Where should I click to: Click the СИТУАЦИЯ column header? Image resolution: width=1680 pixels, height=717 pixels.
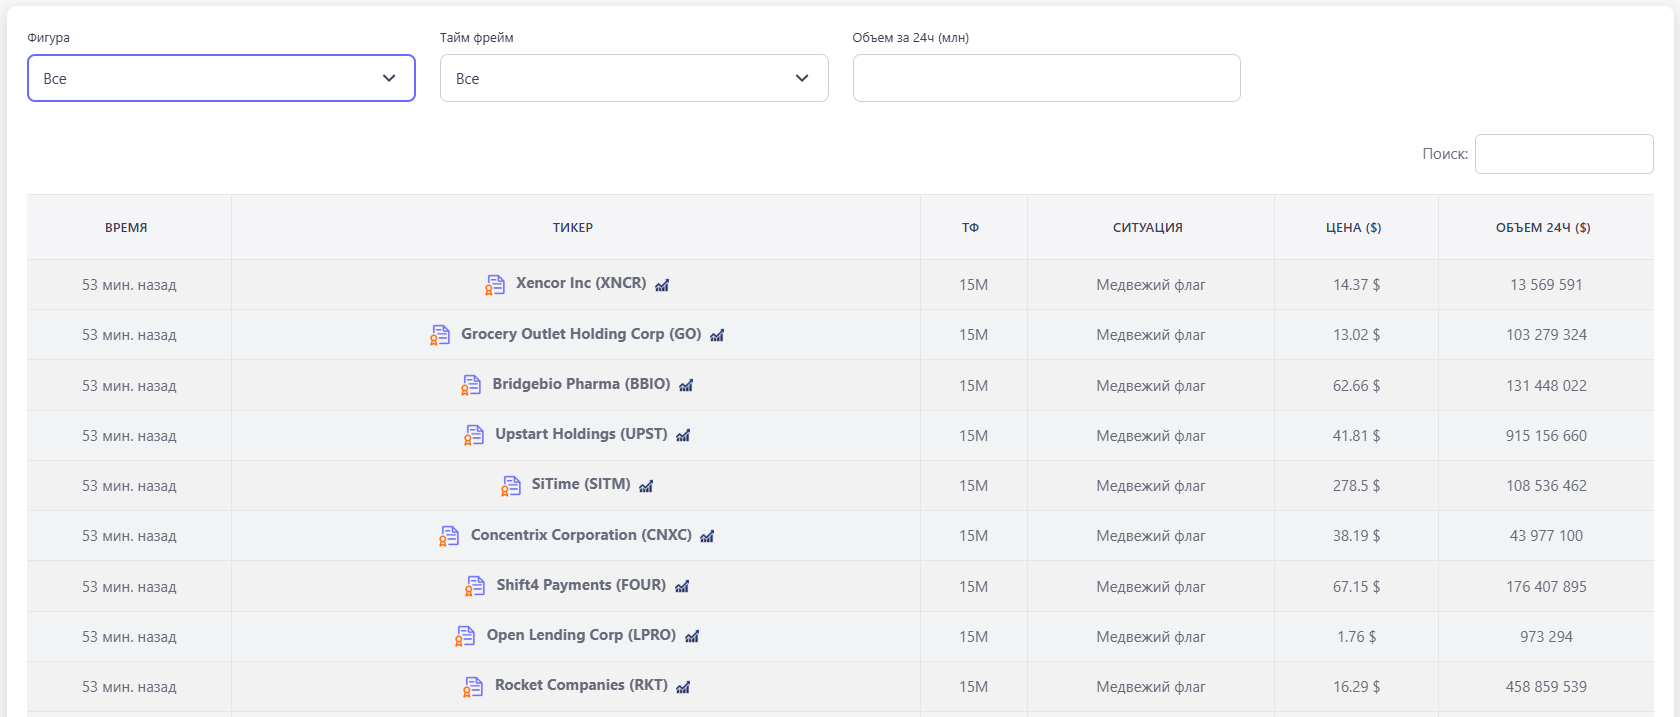pos(1148,228)
